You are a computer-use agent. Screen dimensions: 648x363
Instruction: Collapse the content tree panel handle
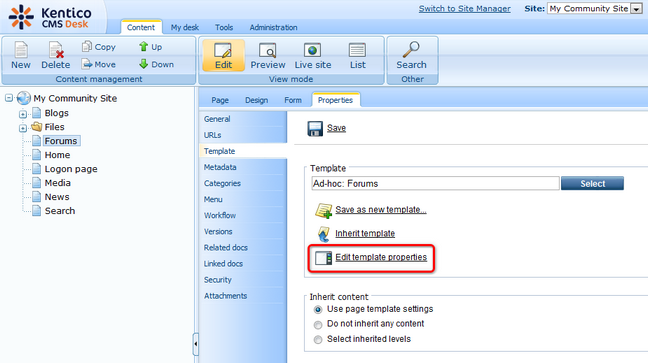point(195,344)
